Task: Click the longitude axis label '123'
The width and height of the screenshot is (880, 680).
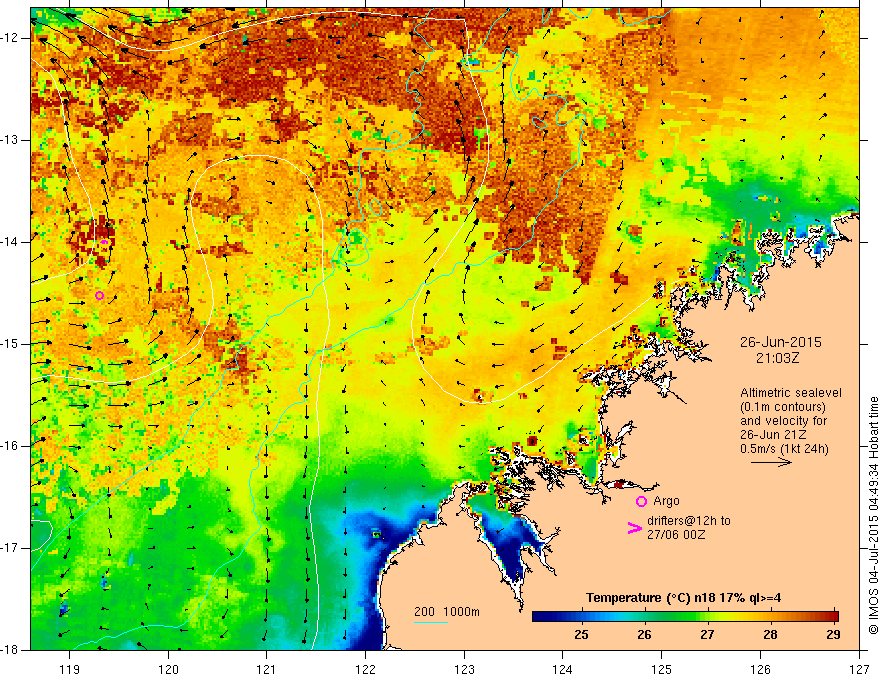Action: (x=464, y=670)
